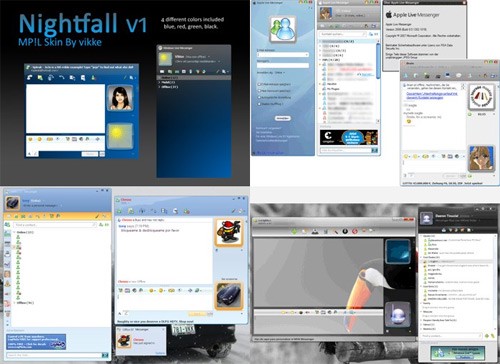
Task: Open the 'Kennwort vergessen?' link
Action: coord(268,128)
